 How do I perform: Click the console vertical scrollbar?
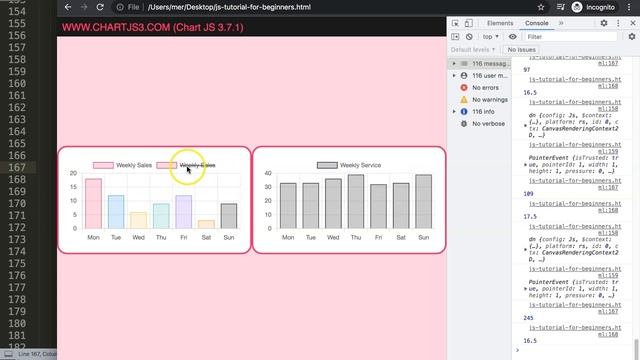[x=637, y=349]
